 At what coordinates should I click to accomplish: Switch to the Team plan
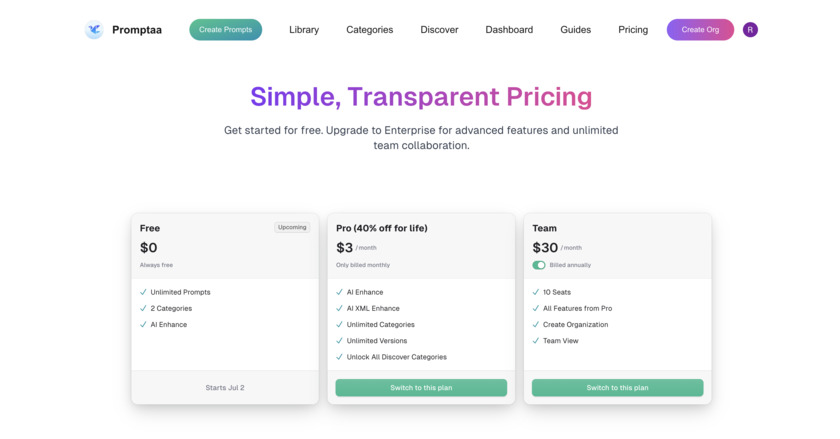(617, 388)
